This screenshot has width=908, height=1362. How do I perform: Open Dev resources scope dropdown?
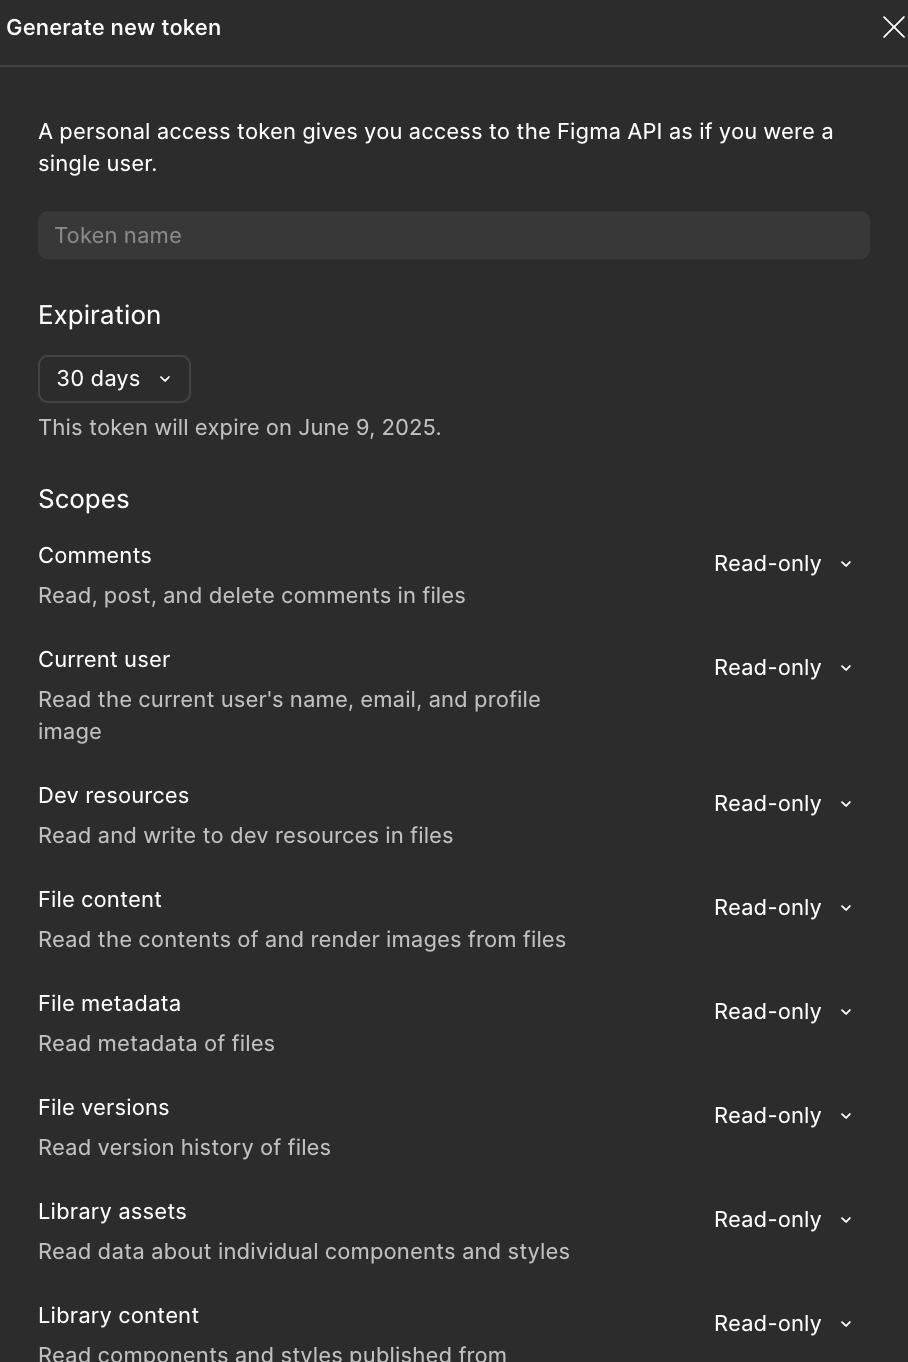click(x=783, y=804)
